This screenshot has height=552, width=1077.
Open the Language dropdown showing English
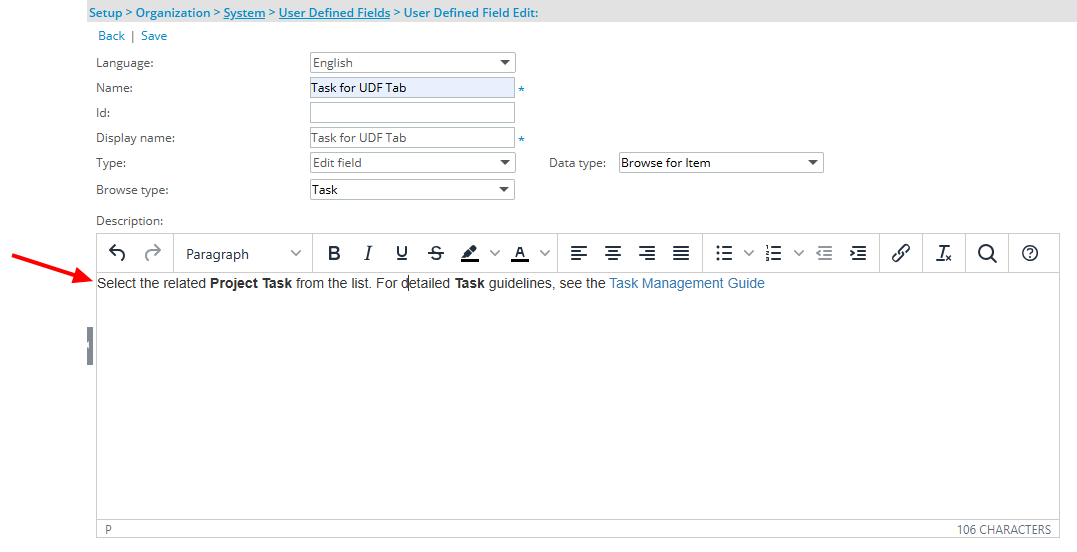(x=412, y=63)
